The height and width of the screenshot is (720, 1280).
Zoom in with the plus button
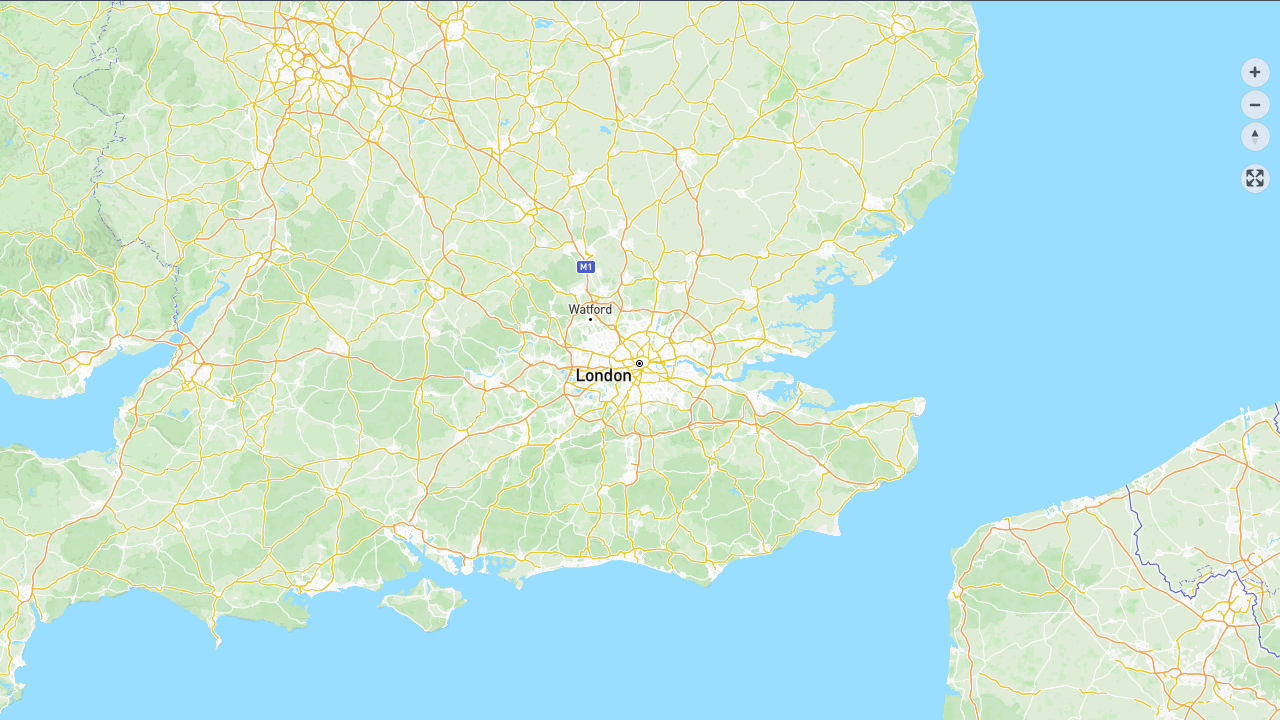click(x=1255, y=72)
